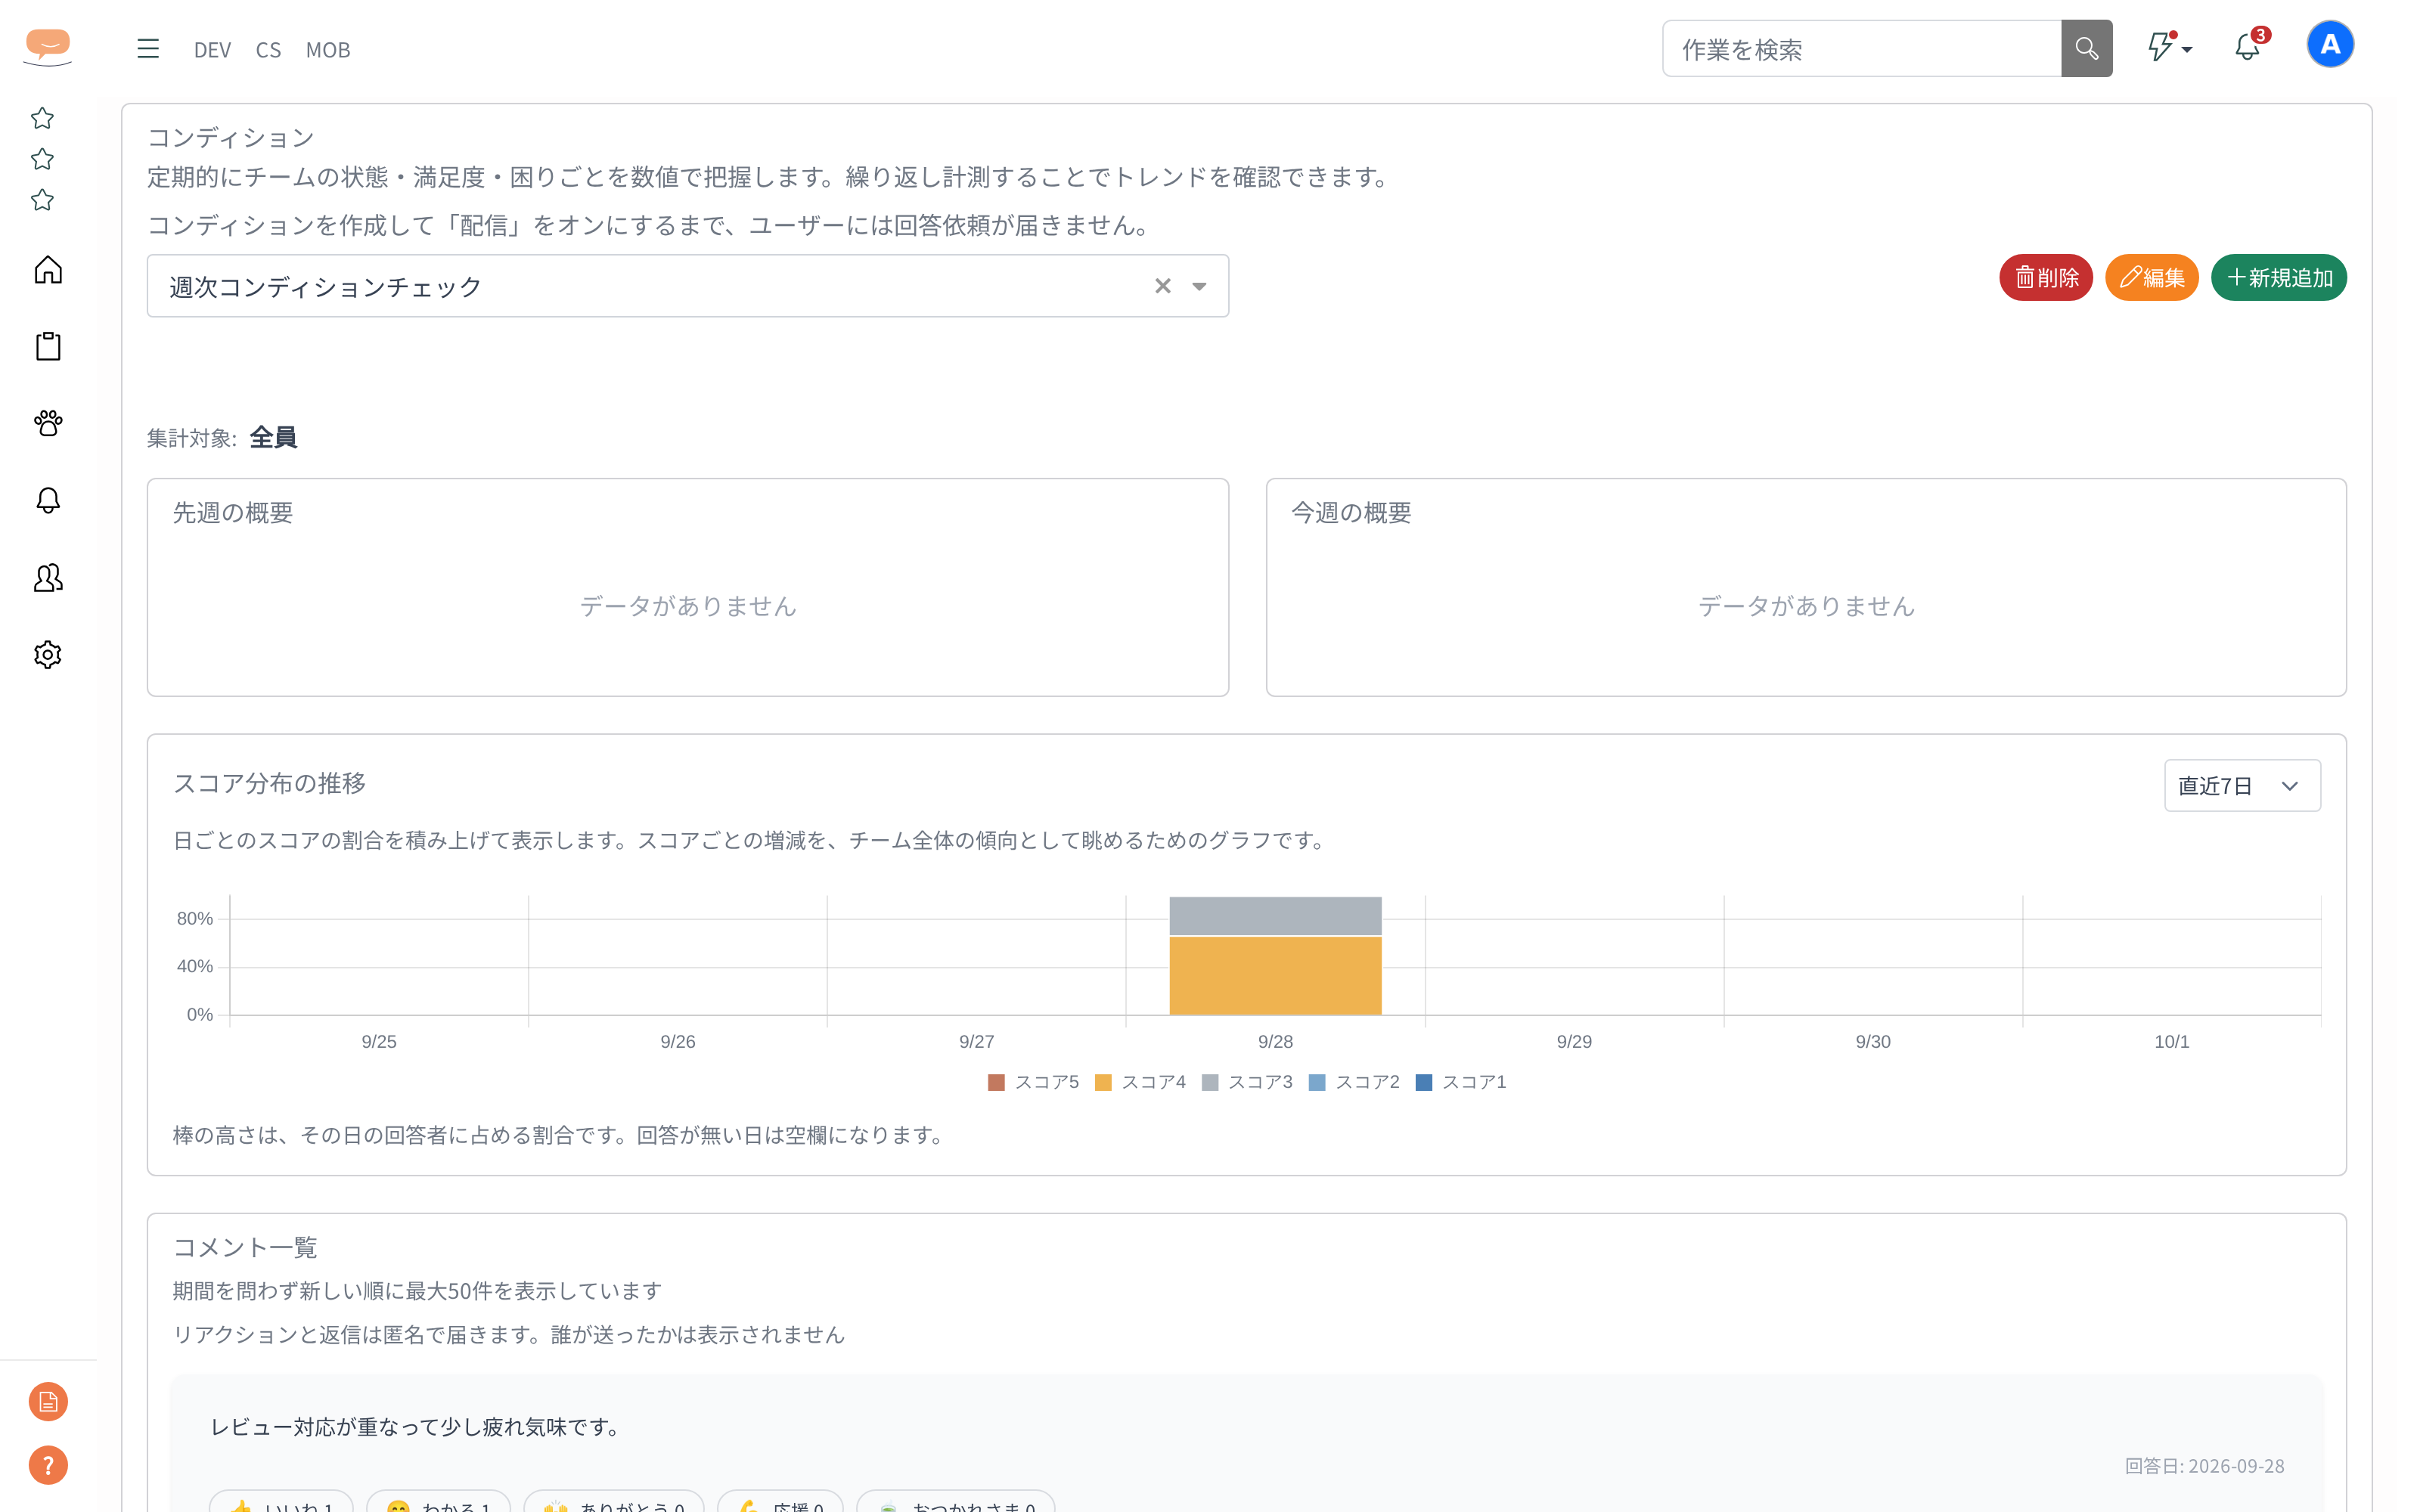Open the paw print sidebar icon
2420x1512 pixels.
coord(48,423)
